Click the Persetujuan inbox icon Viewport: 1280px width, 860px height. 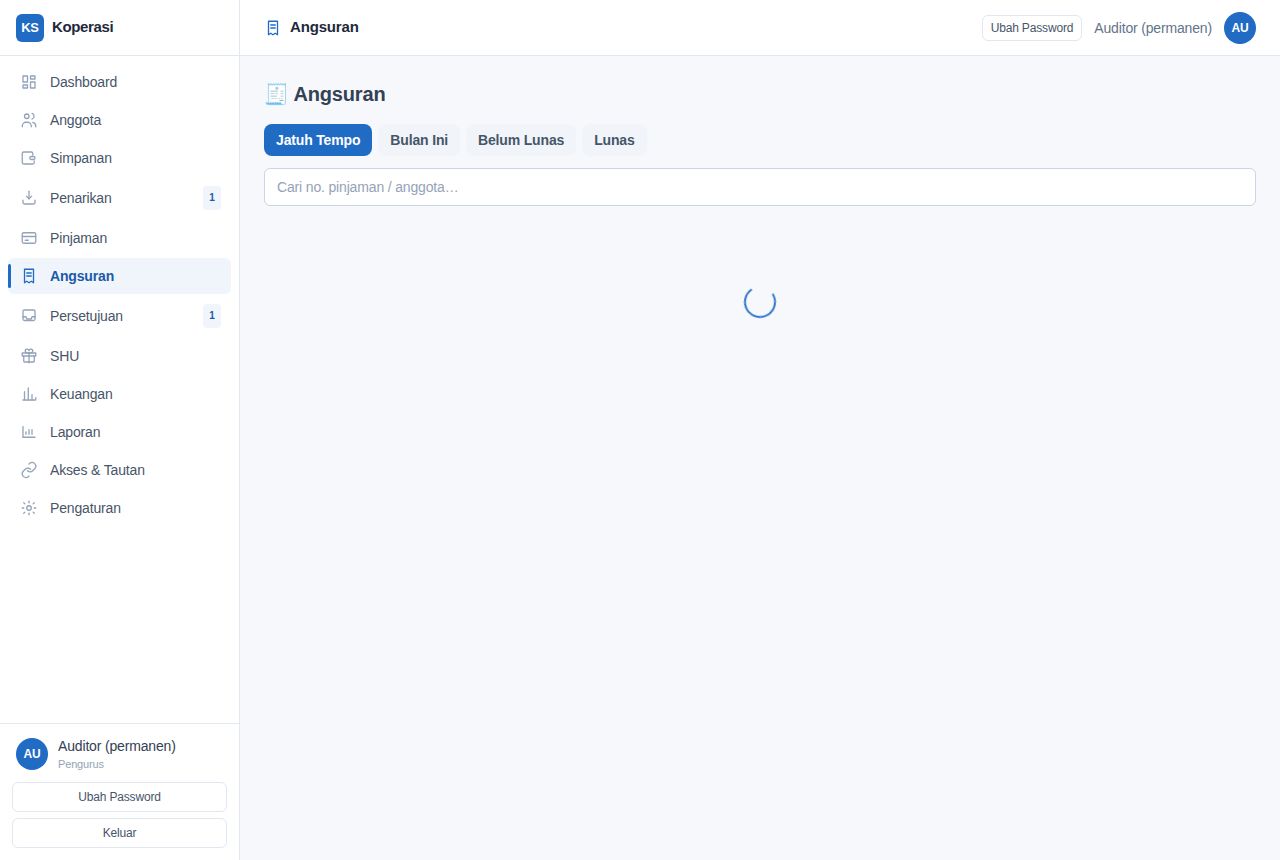point(29,316)
